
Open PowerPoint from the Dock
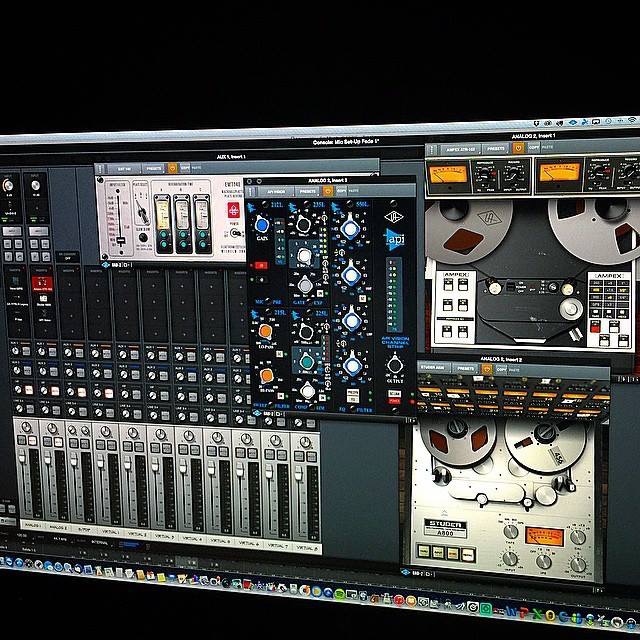[524, 612]
